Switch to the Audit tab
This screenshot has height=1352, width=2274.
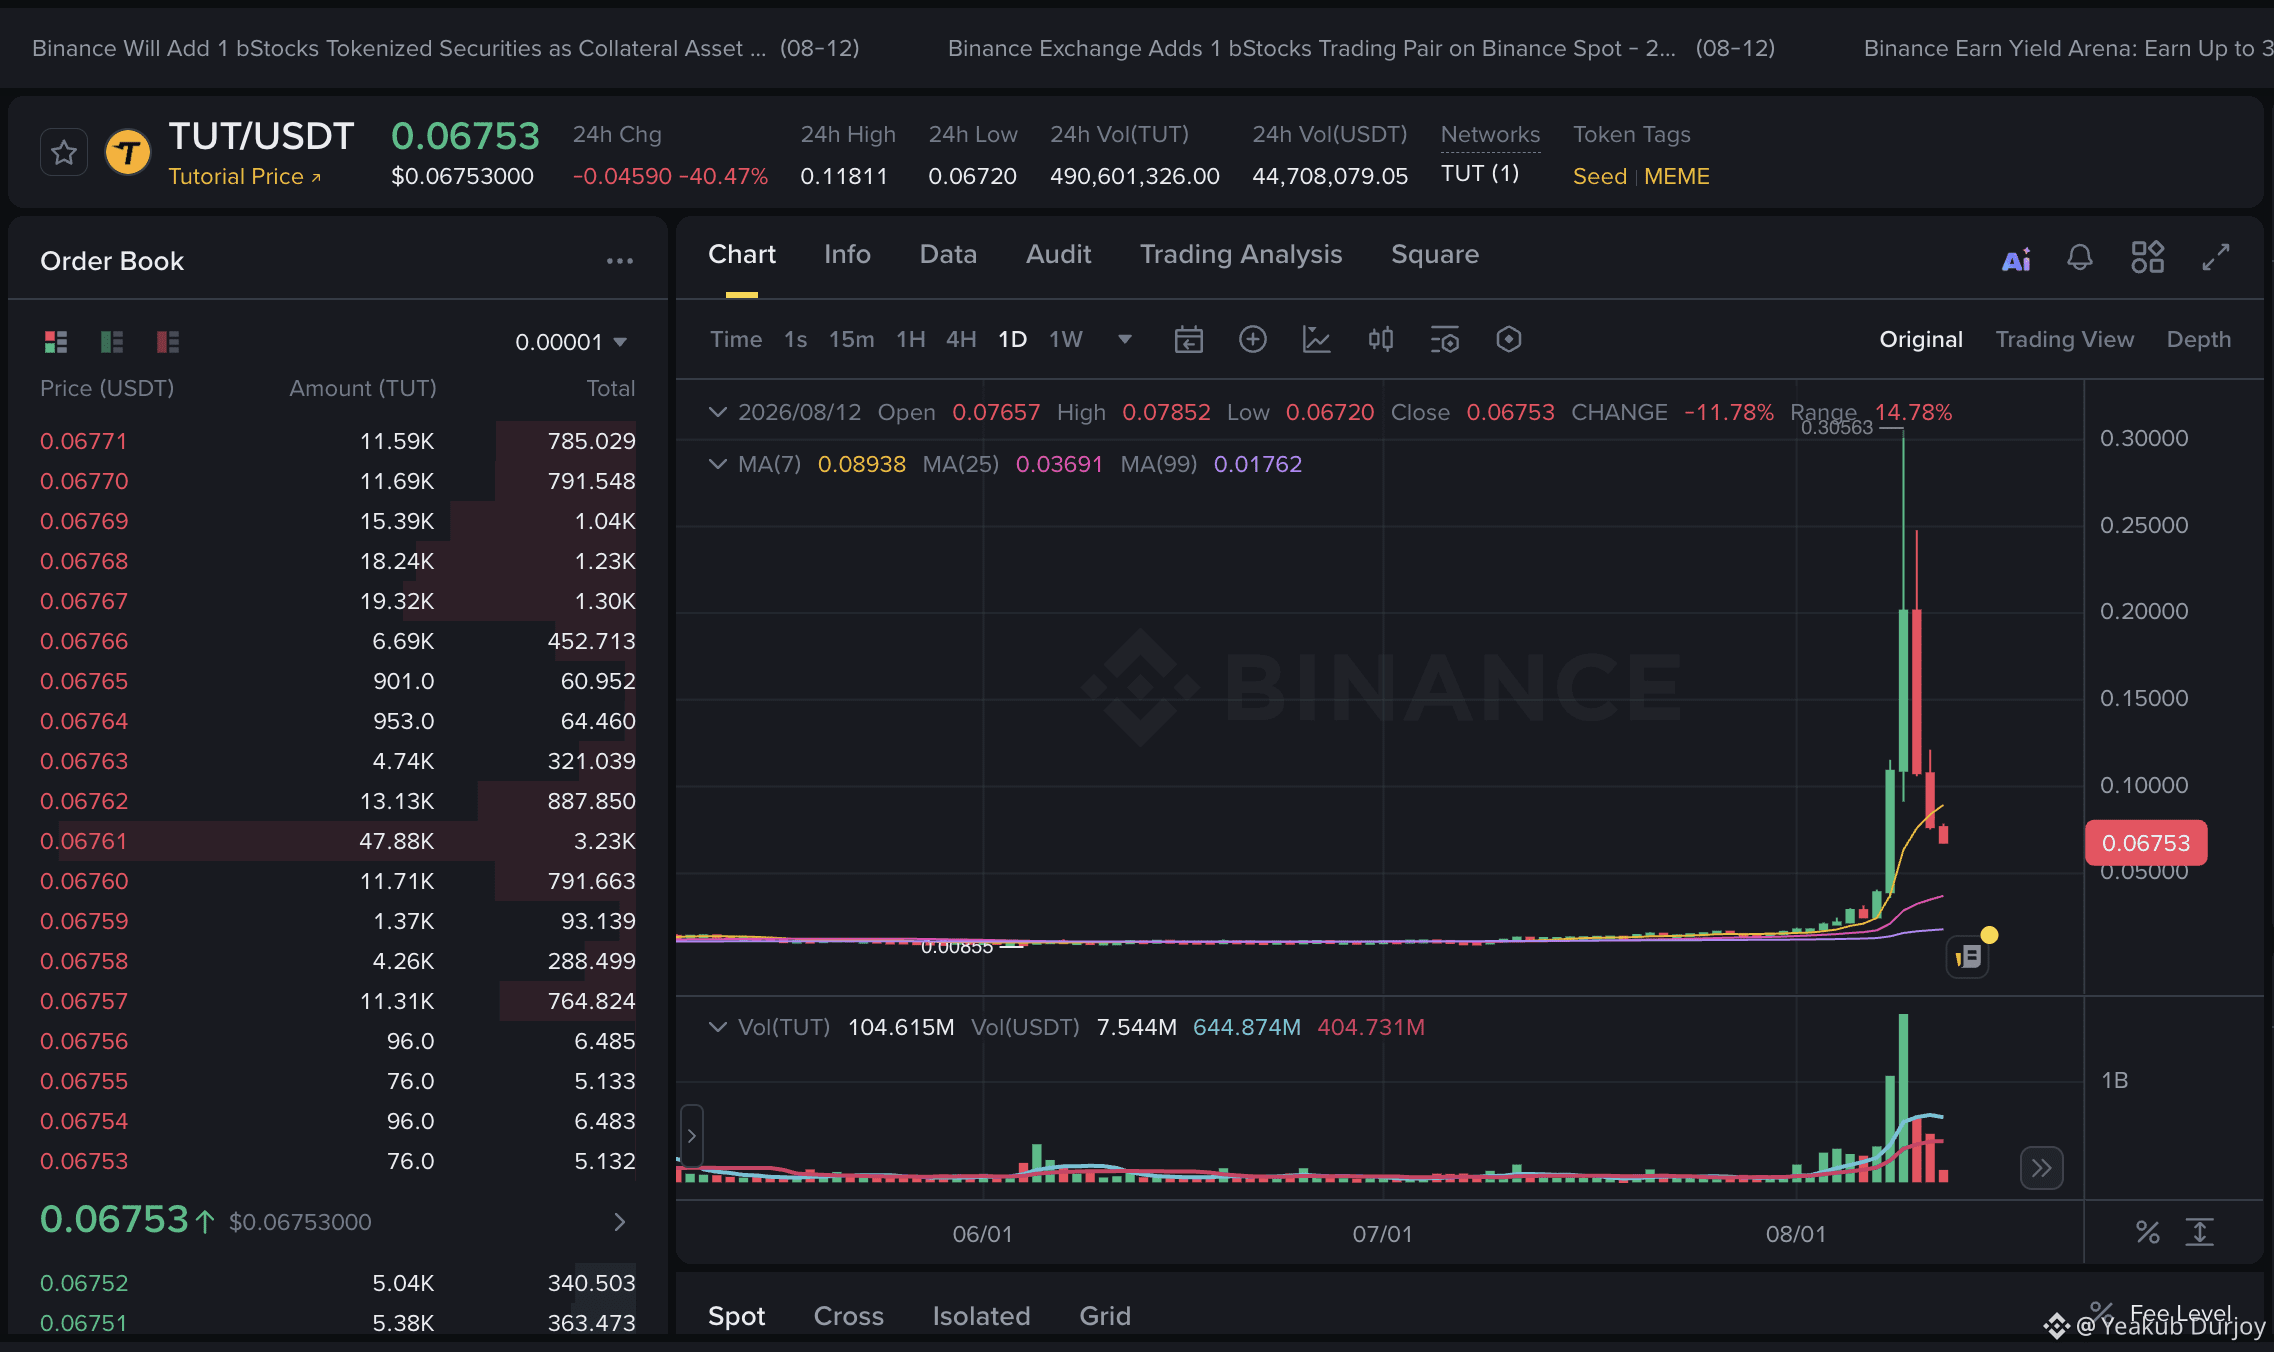1058,254
